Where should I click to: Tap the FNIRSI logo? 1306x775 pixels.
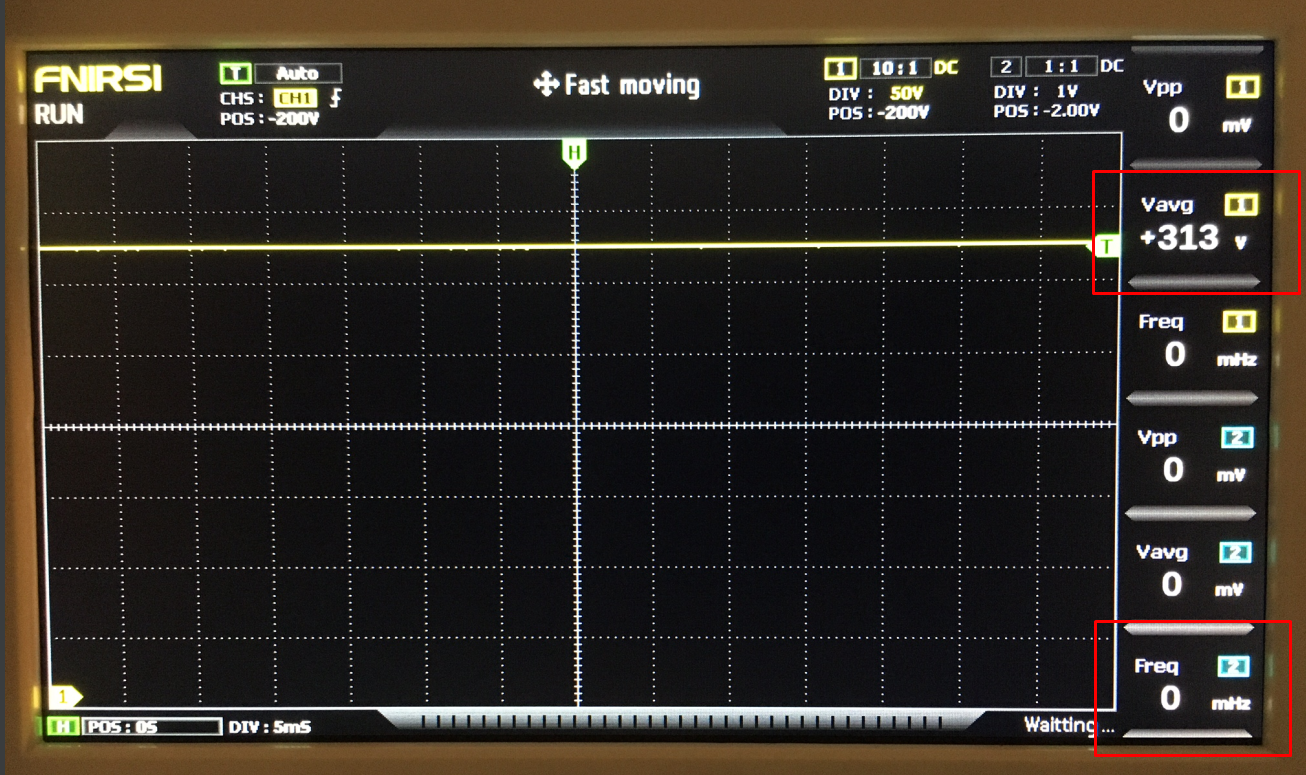click(97, 80)
